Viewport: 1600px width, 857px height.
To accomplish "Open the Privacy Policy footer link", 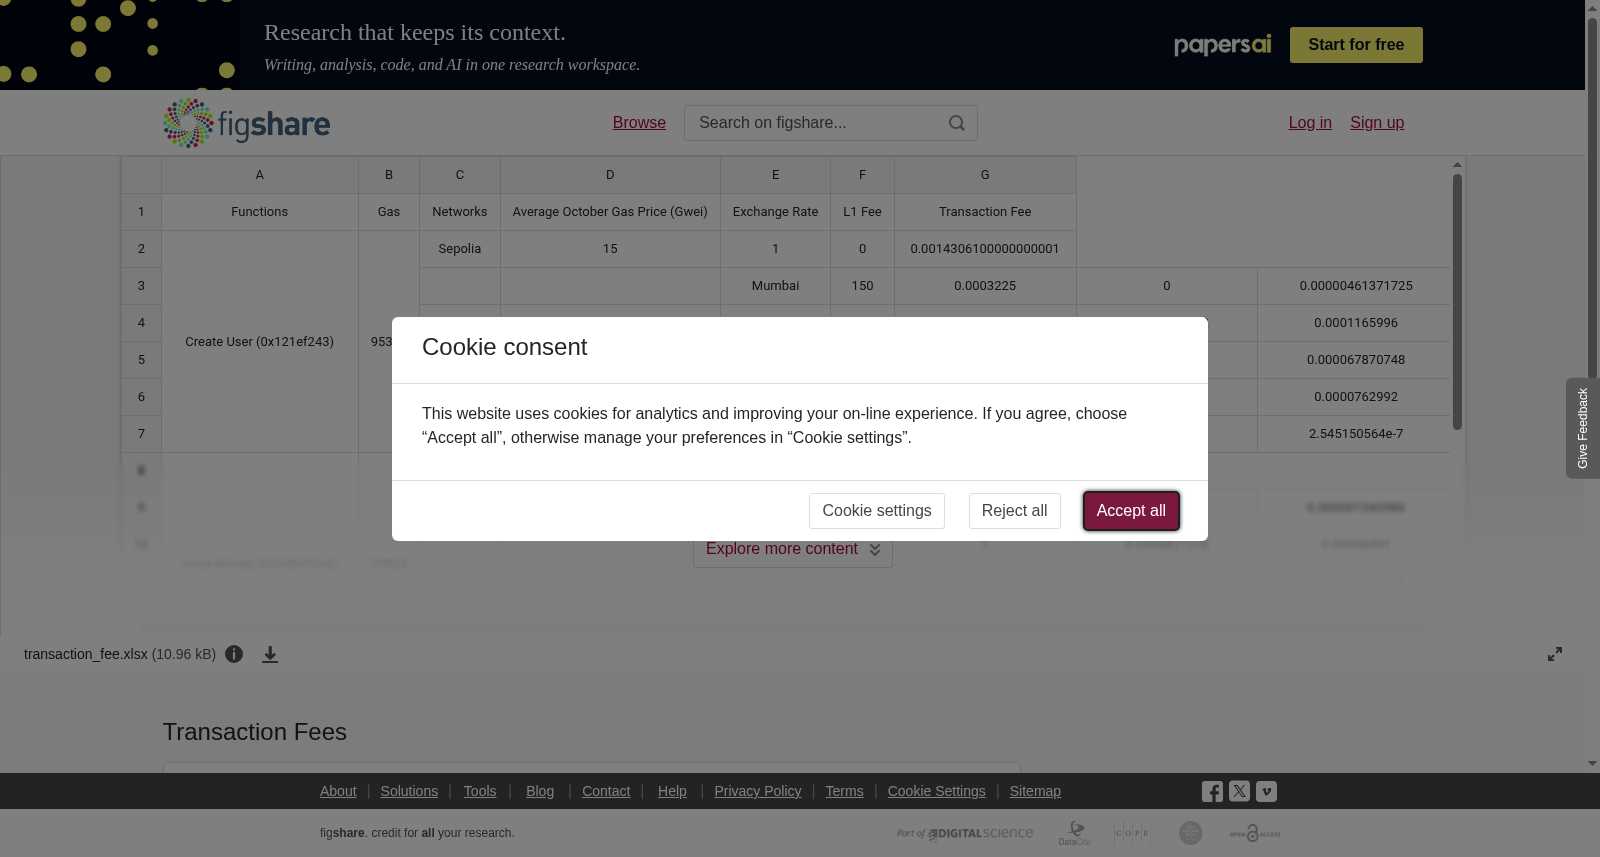I will click(758, 791).
